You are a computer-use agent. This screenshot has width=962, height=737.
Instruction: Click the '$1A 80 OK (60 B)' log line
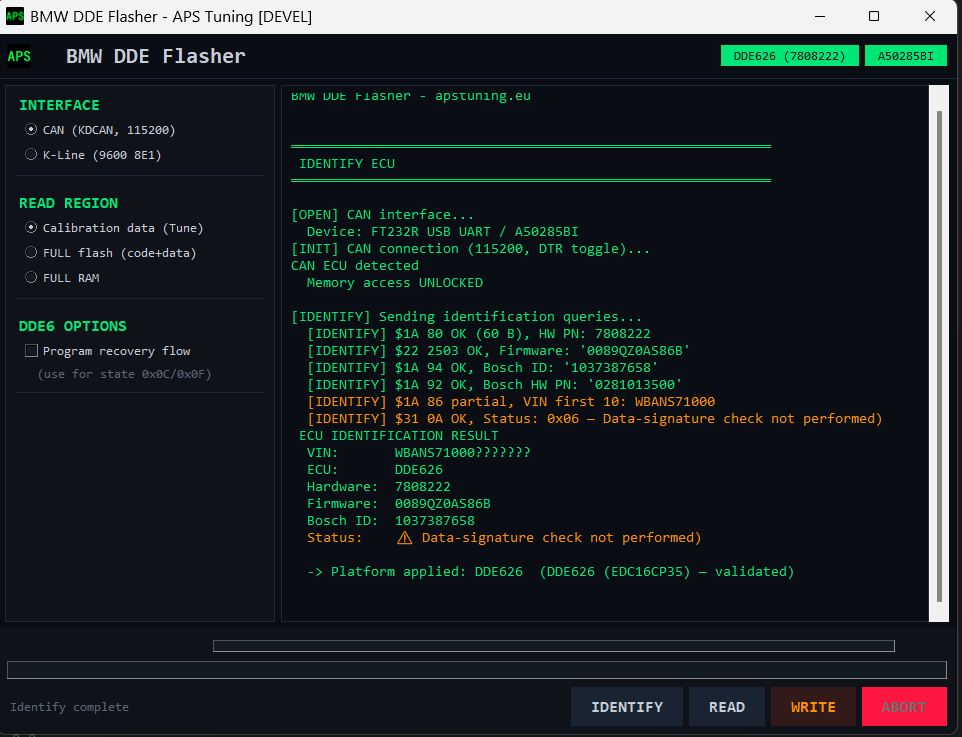pyautogui.click(x=479, y=334)
